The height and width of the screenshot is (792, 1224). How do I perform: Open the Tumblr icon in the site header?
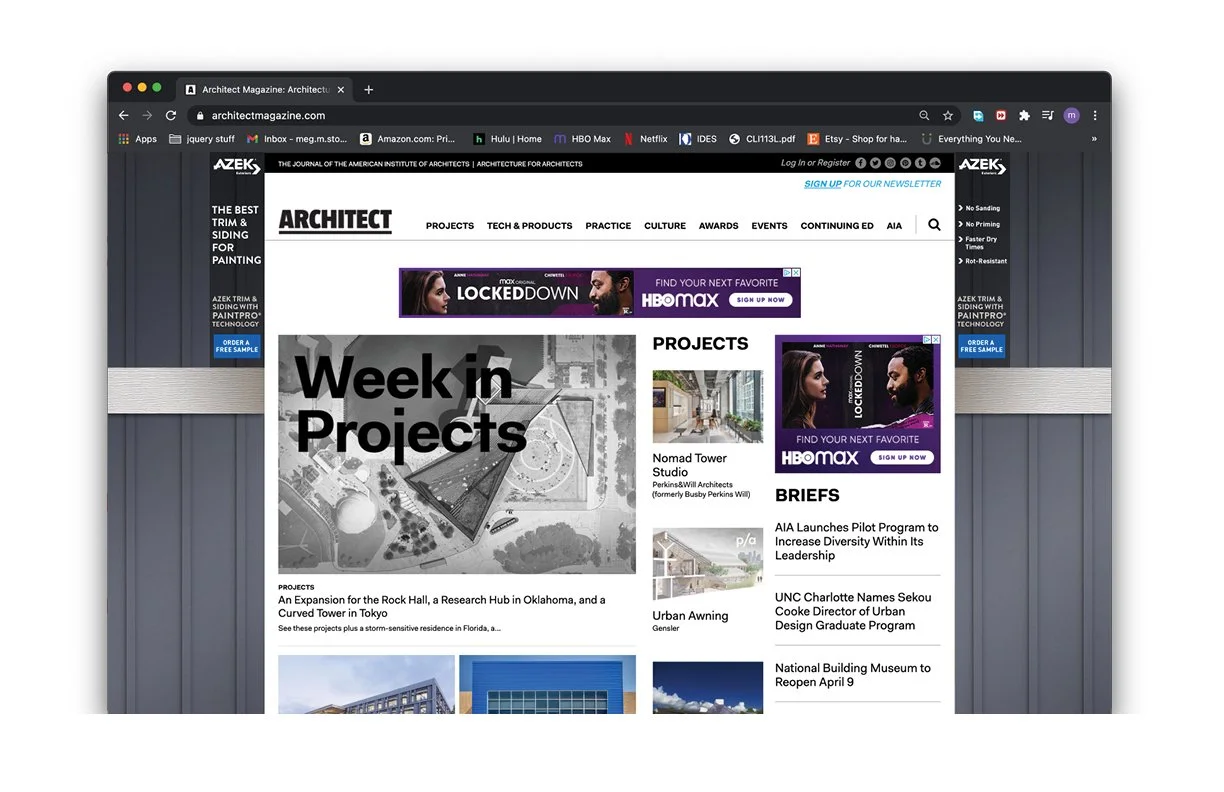[921, 163]
